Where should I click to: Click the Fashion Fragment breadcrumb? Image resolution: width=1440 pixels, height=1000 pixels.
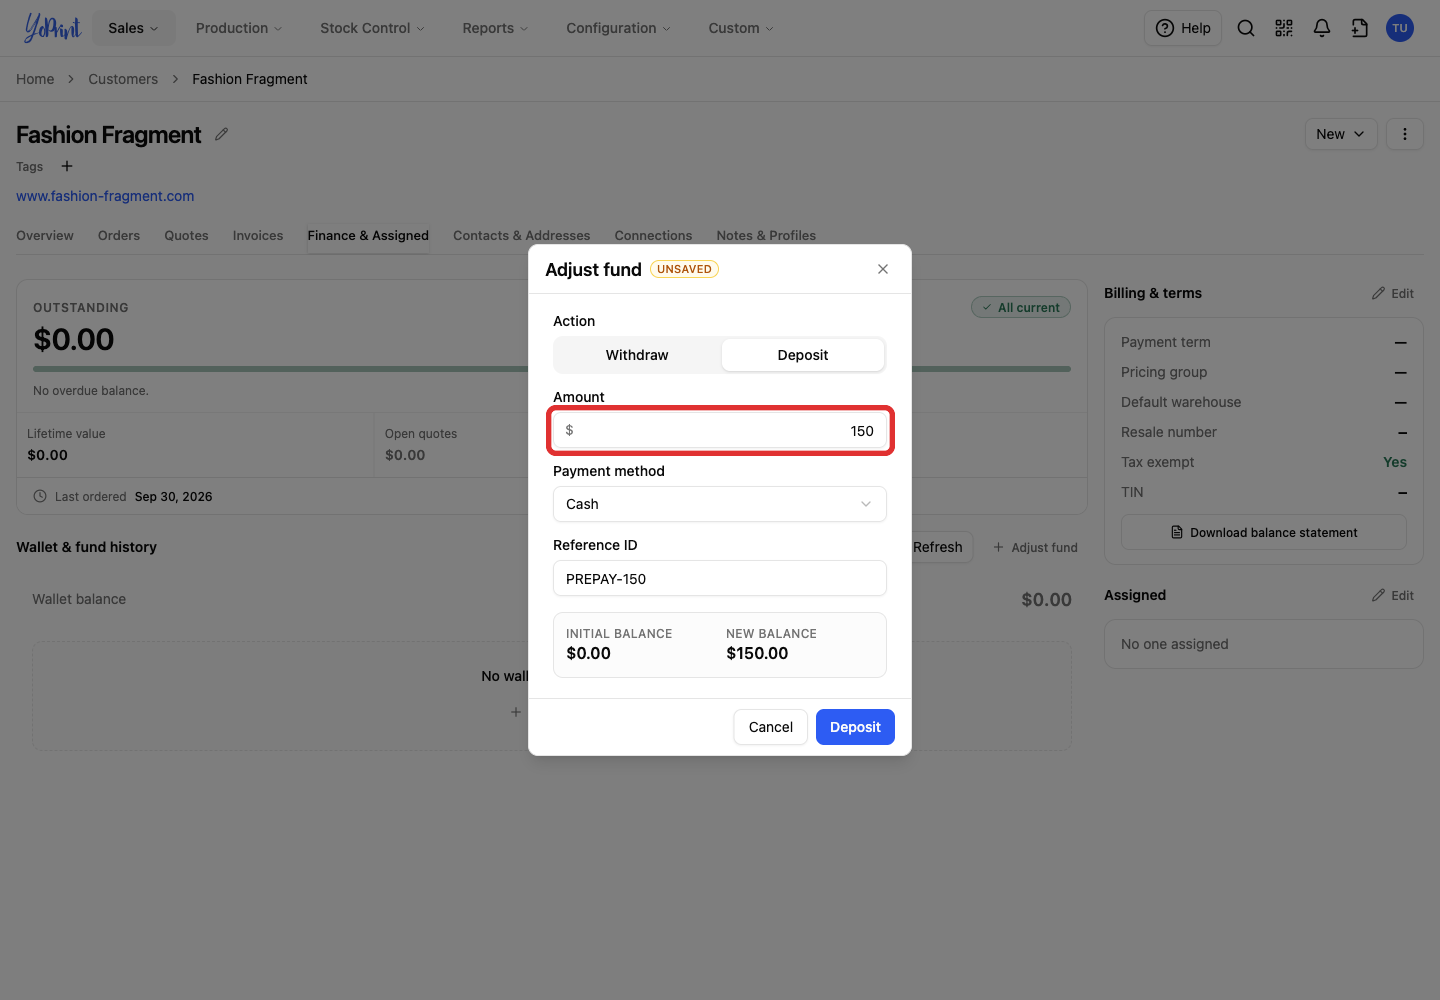point(250,79)
